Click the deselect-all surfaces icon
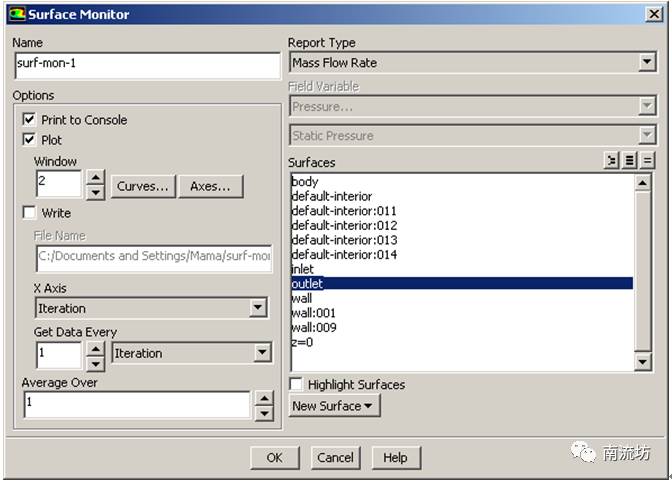 [647, 161]
